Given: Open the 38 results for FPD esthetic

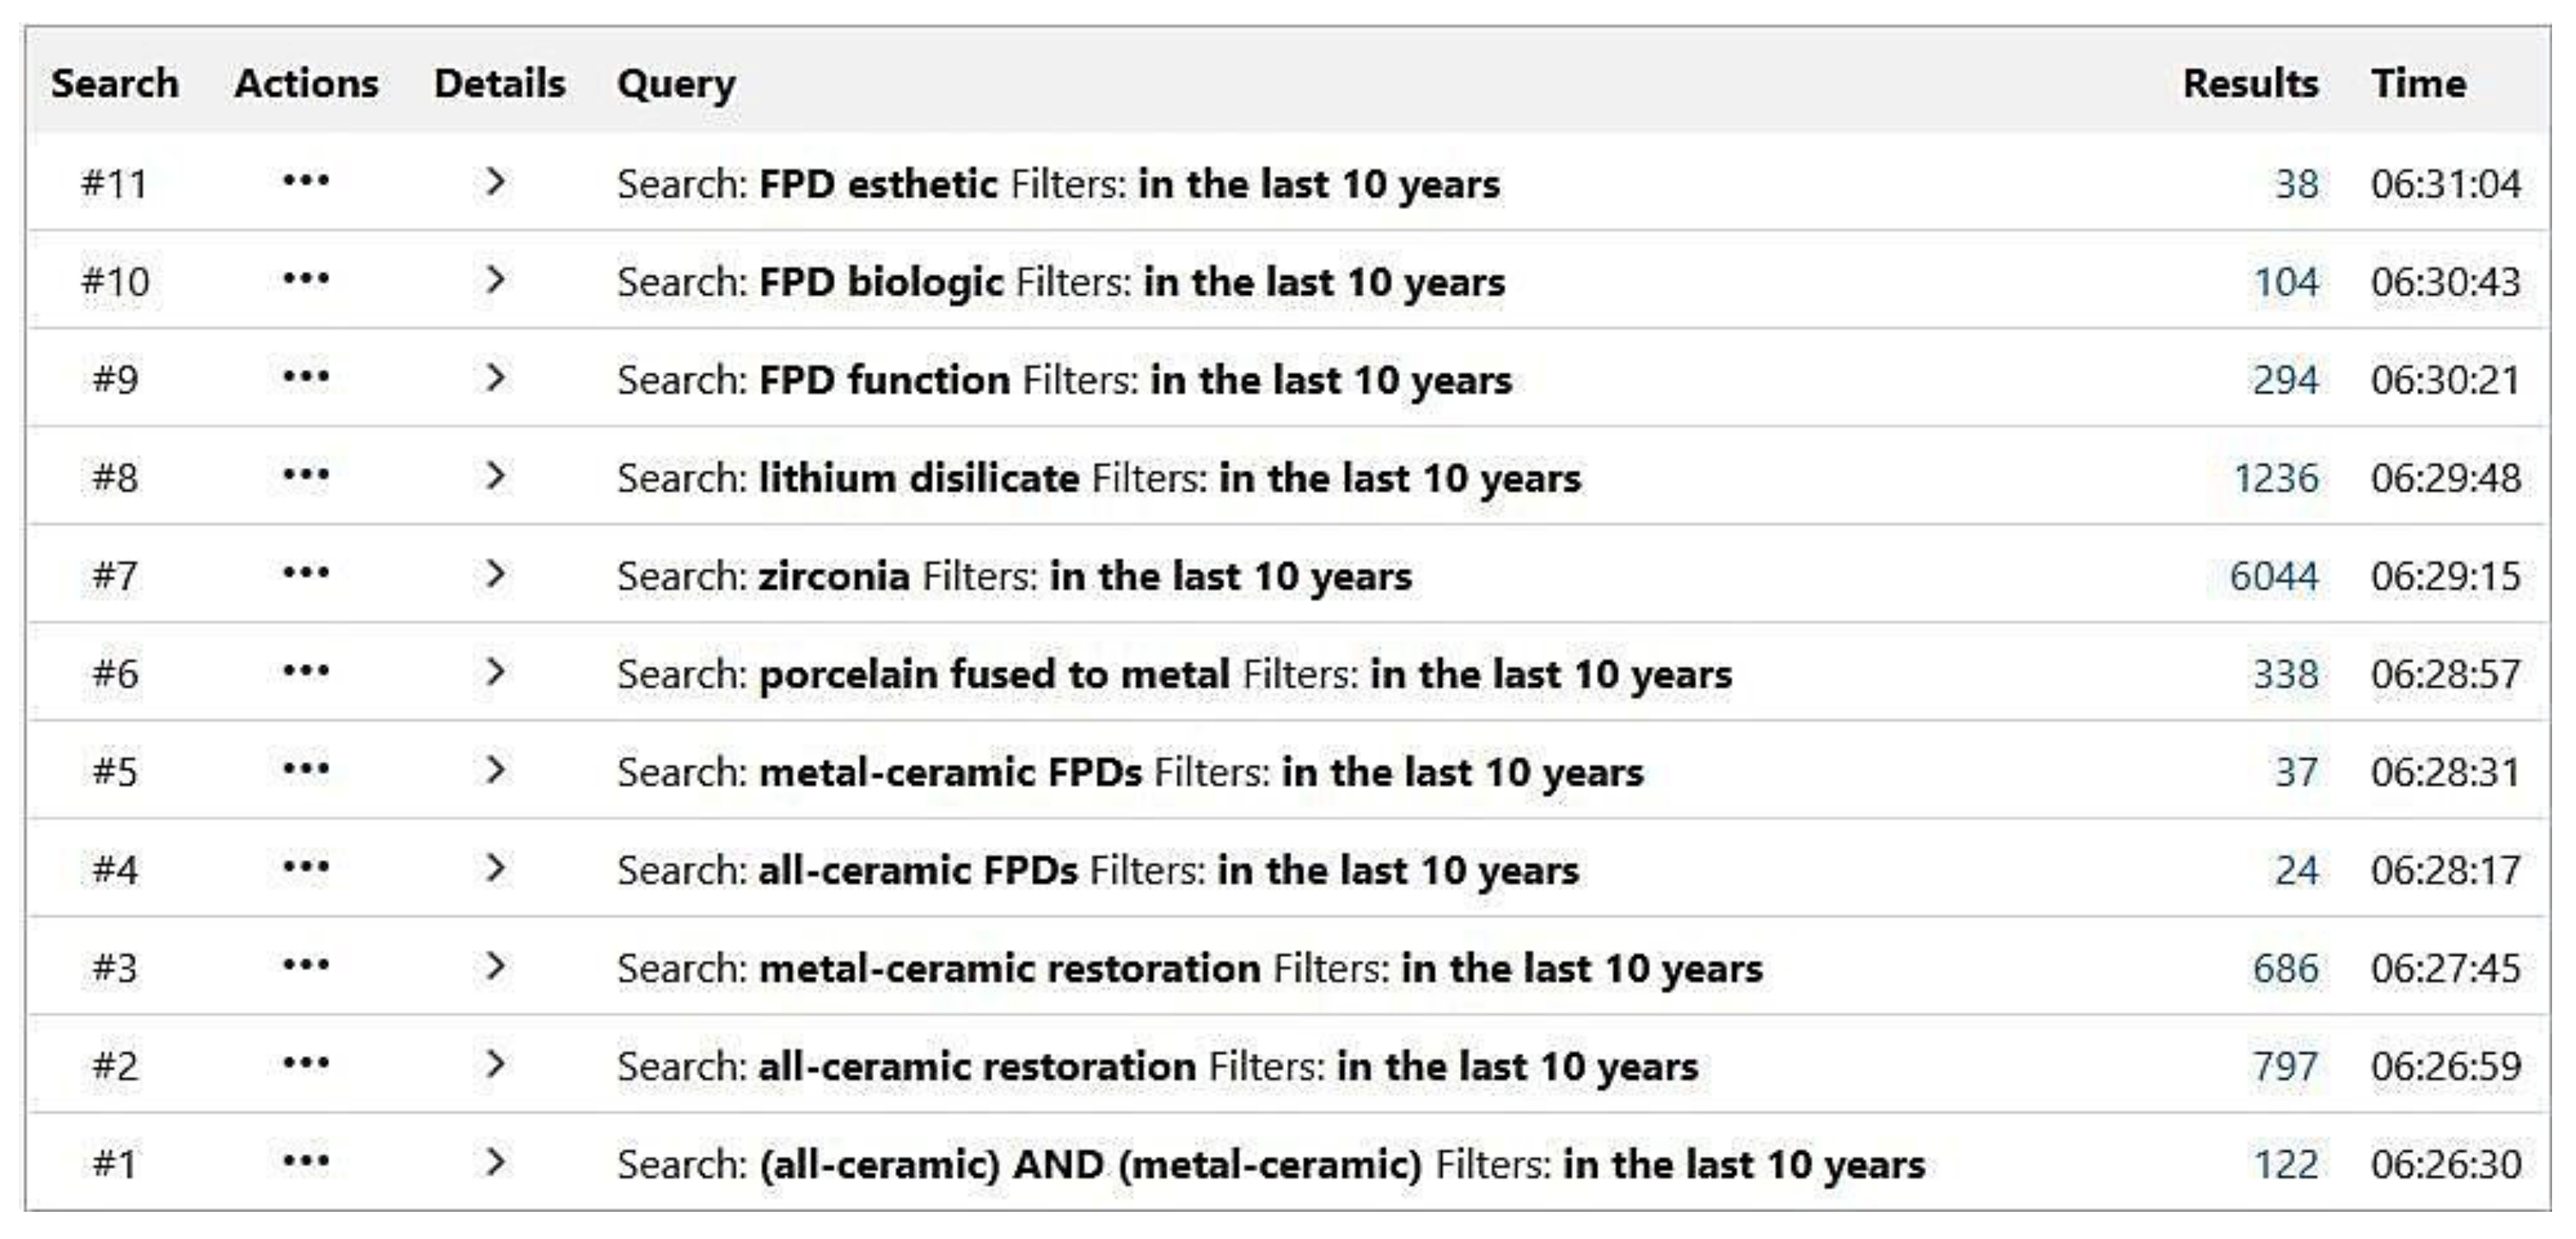Looking at the screenshot, I should click(x=2296, y=184).
